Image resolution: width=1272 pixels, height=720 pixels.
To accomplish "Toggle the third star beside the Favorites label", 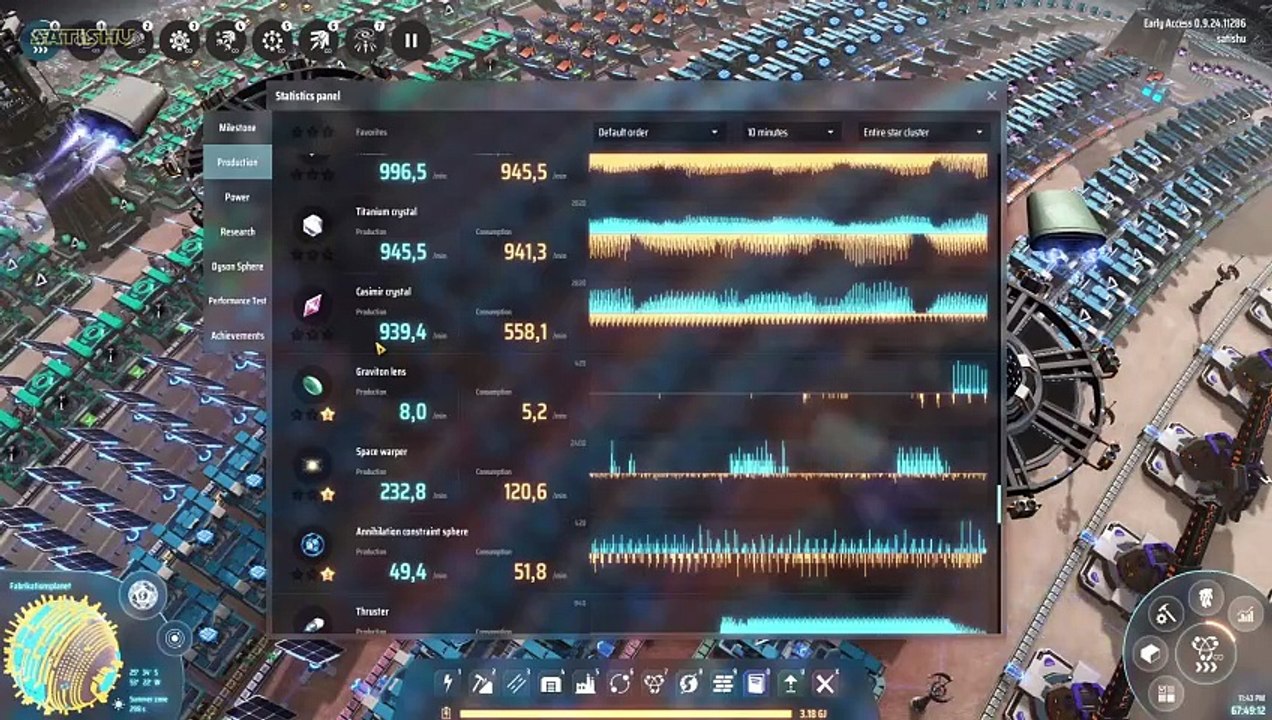I will 327,131.
